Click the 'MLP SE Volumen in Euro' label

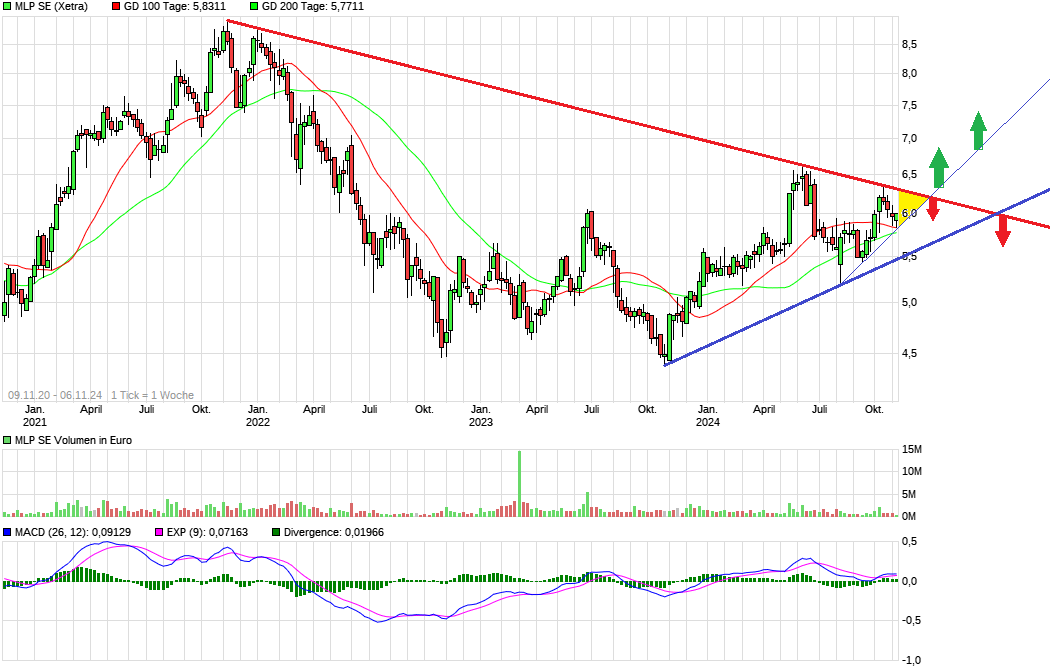75,438
